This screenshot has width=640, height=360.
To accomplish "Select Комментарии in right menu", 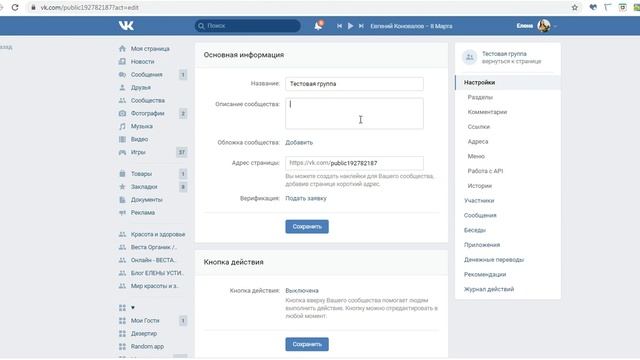I will pyautogui.click(x=487, y=112).
